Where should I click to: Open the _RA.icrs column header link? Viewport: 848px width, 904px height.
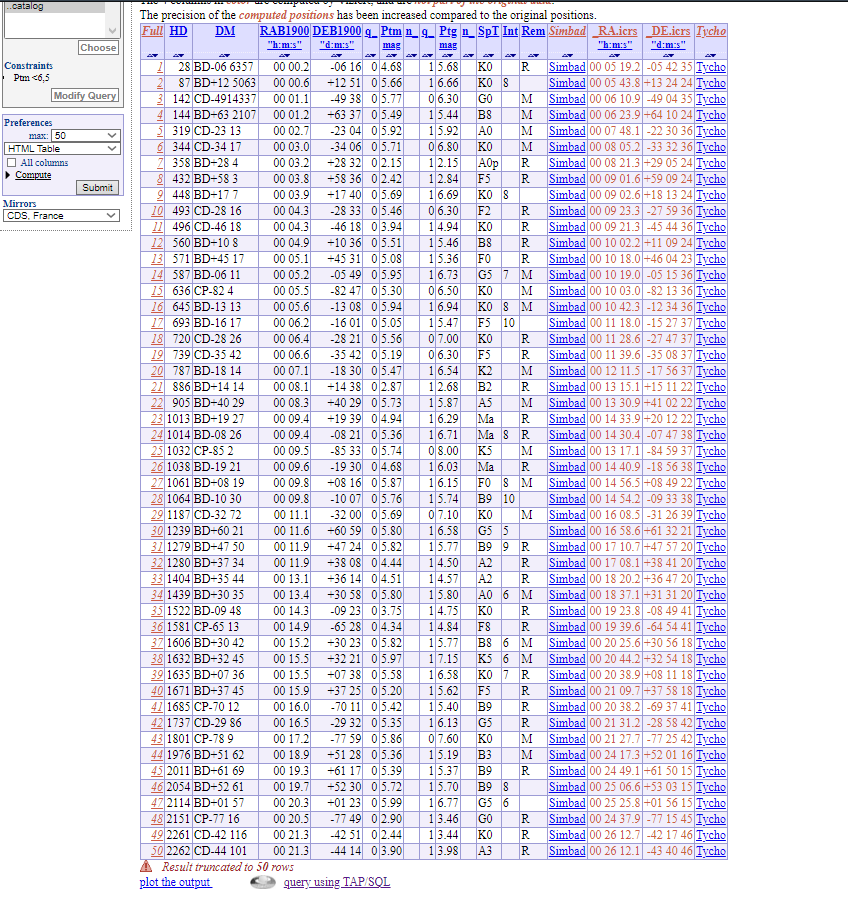click(x=615, y=31)
